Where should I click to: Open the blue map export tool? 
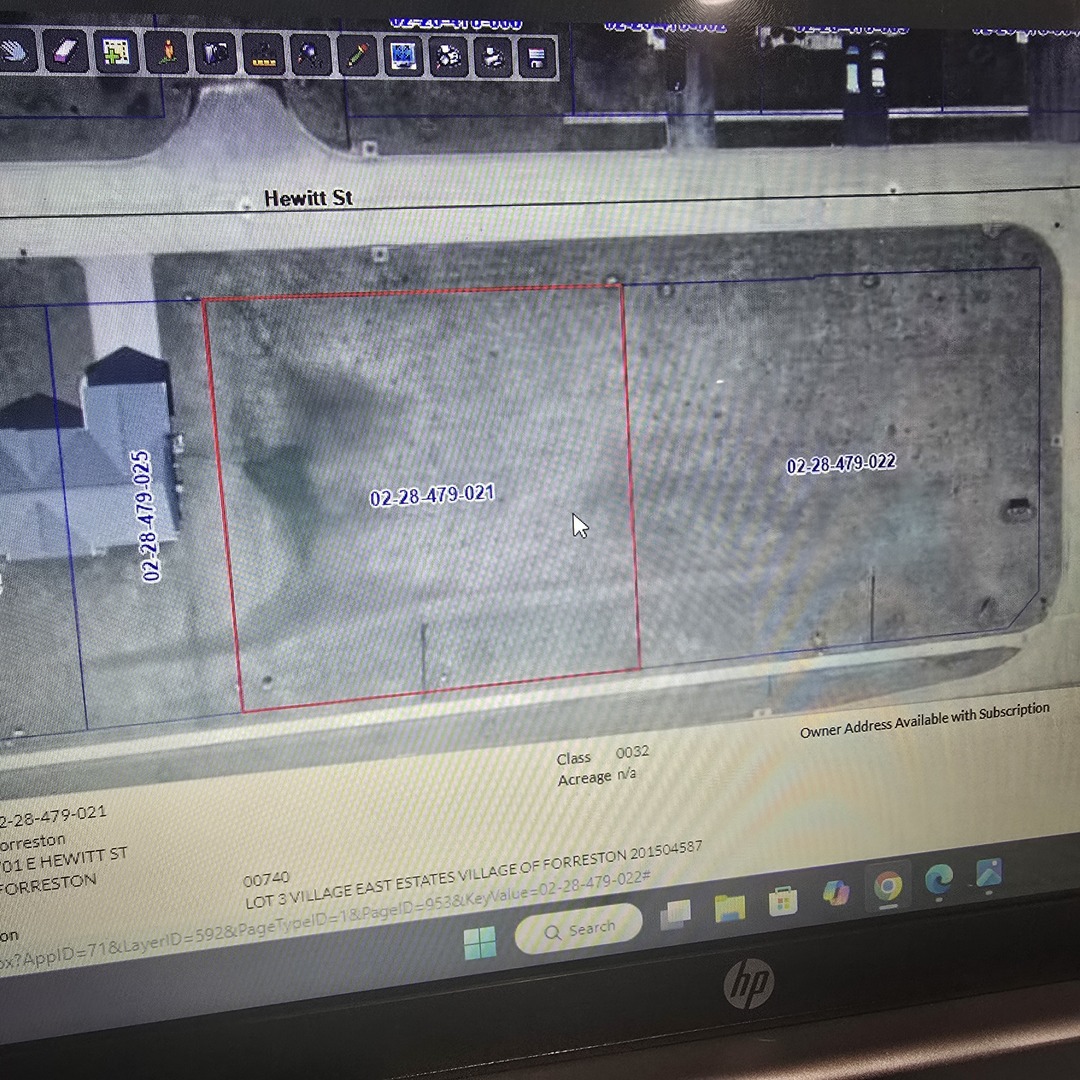click(x=402, y=55)
